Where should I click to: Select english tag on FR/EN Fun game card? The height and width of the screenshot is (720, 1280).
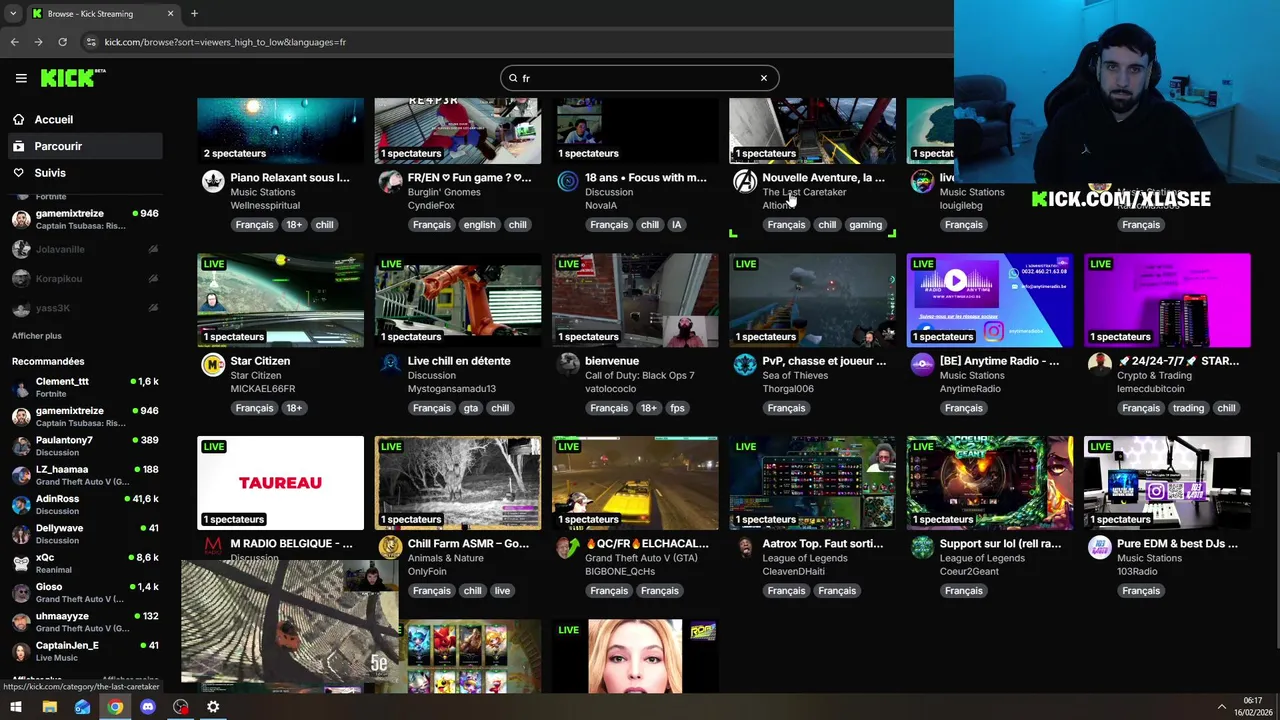click(479, 225)
